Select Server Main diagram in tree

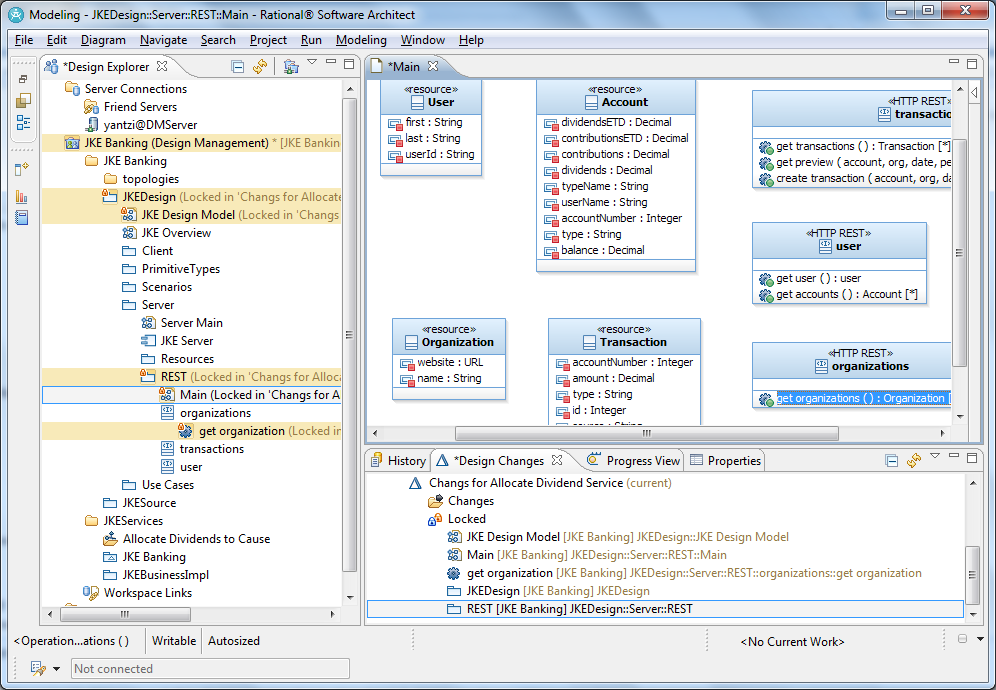[191, 323]
